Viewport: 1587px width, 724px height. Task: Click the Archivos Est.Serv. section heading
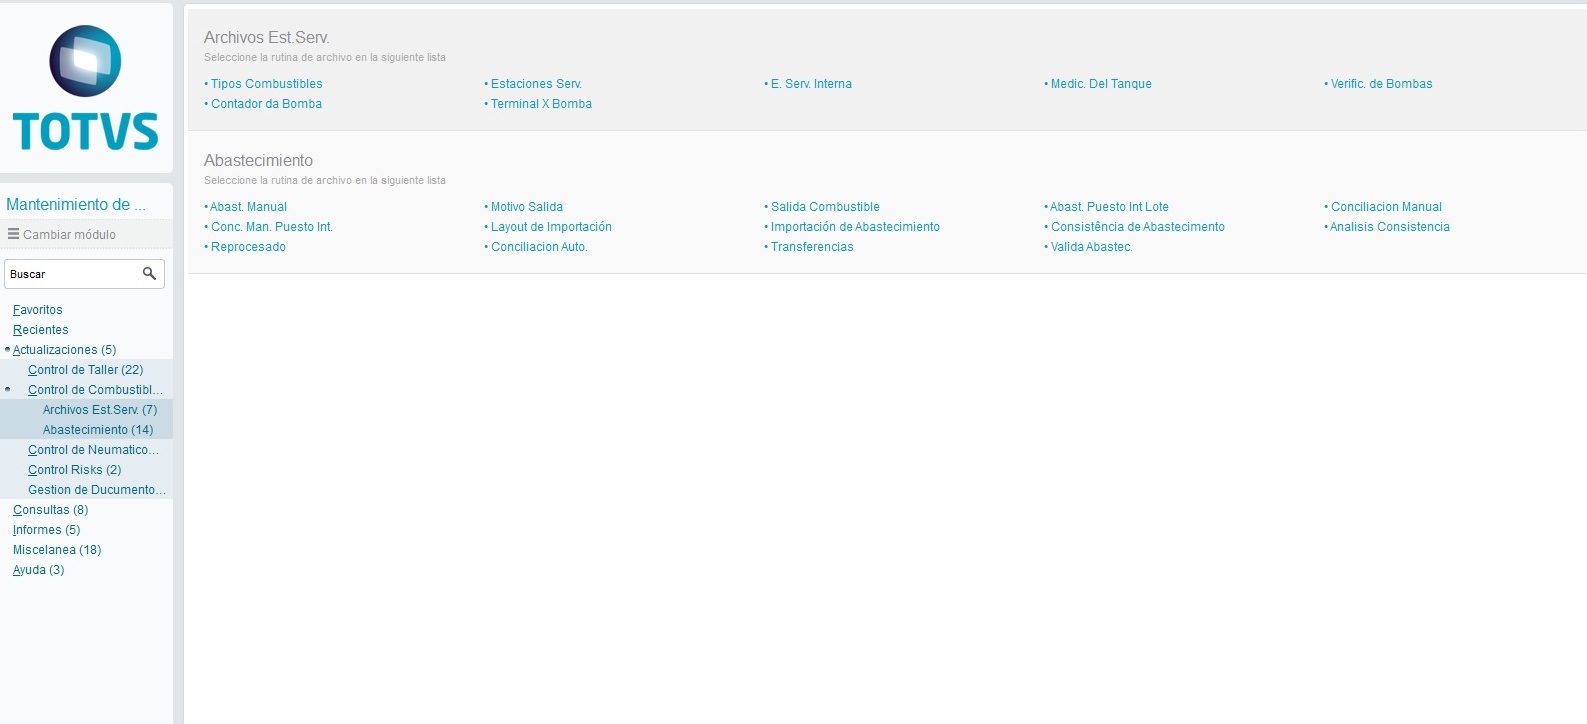click(267, 37)
